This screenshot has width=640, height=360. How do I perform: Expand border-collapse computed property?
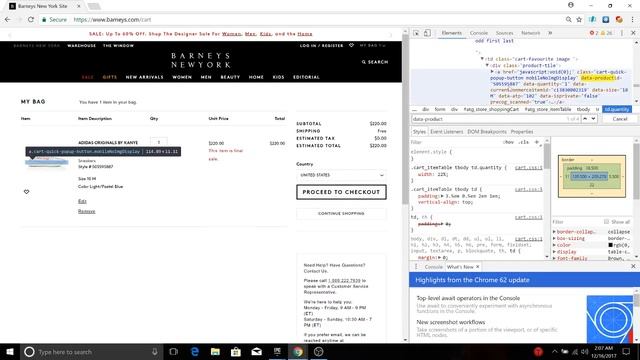click(x=554, y=232)
